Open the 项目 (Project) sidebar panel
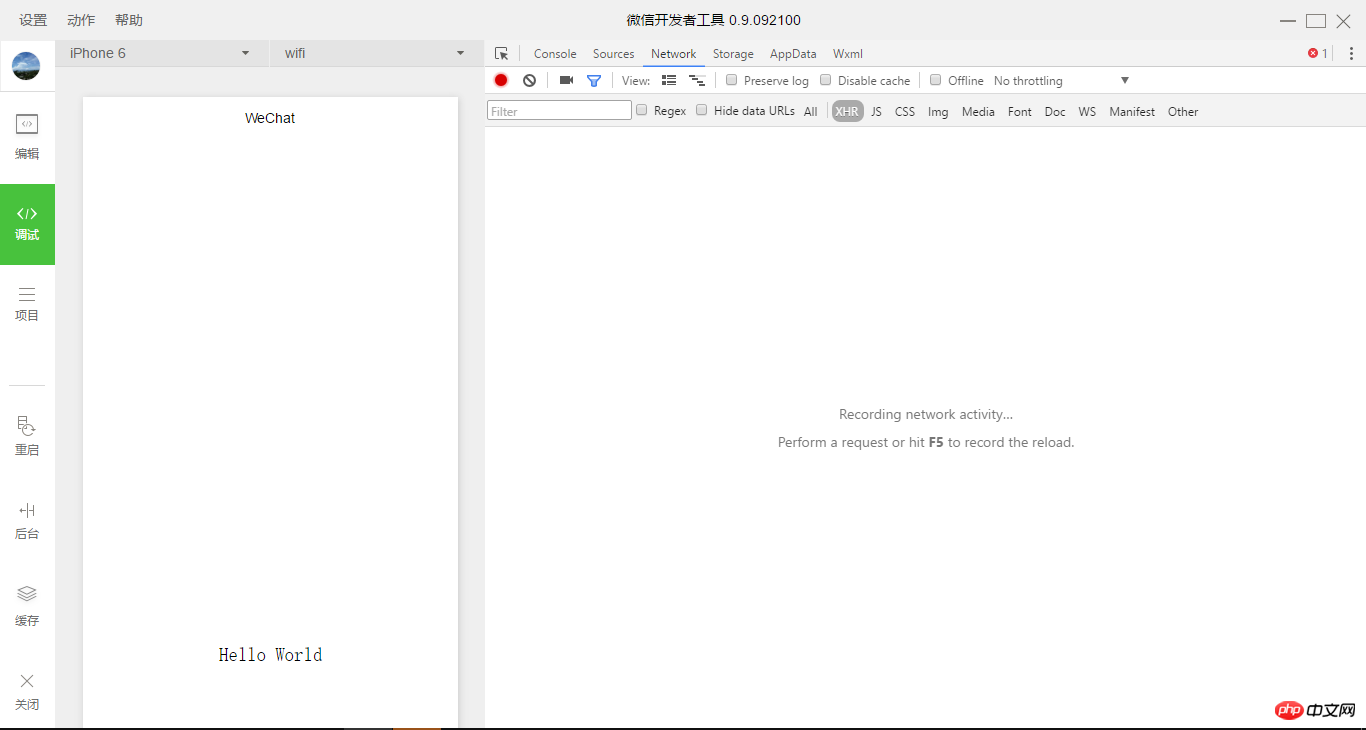Image resolution: width=1366 pixels, height=730 pixels. pos(27,304)
